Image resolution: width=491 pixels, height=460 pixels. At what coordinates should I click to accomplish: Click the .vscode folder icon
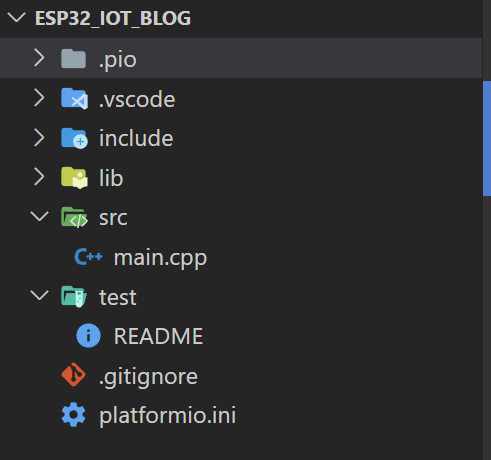tap(75, 99)
